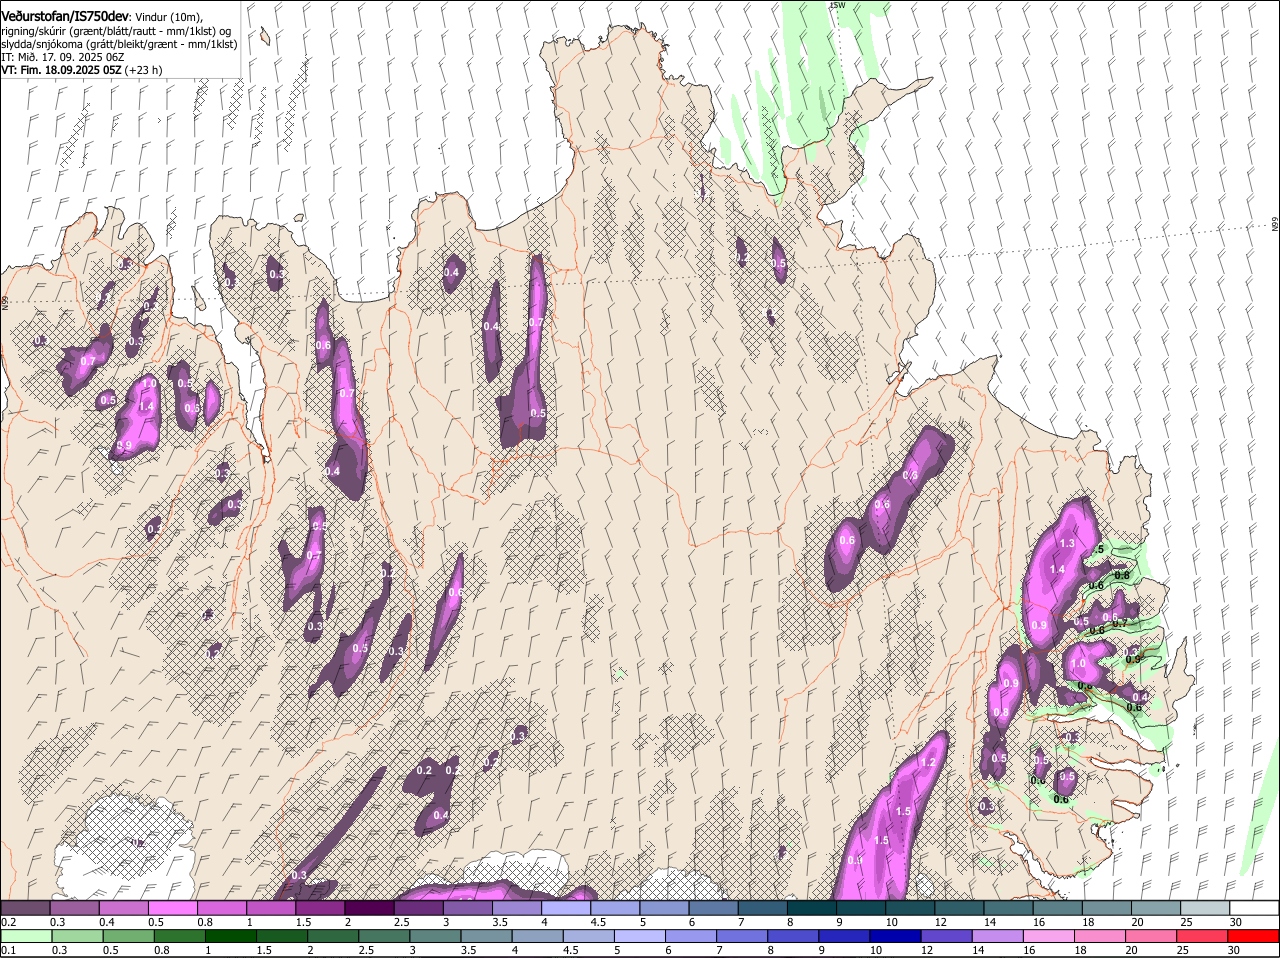Select the darkest purple 2 swatch, upper legend
The width and height of the screenshot is (1280, 958).
369,907
